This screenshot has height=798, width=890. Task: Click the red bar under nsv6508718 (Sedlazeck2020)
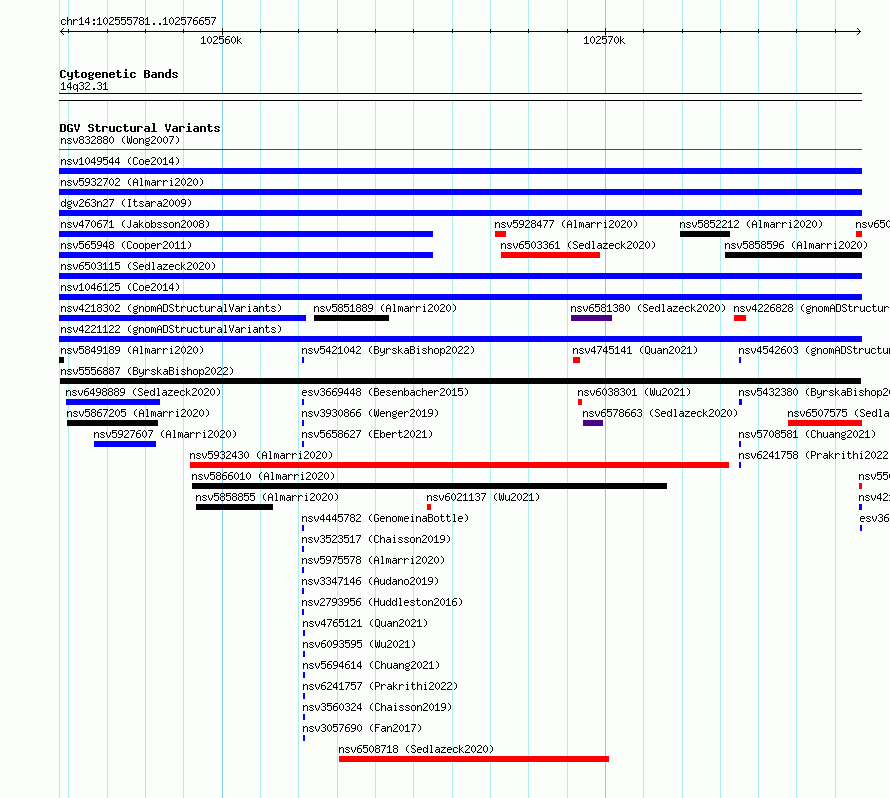coord(474,759)
